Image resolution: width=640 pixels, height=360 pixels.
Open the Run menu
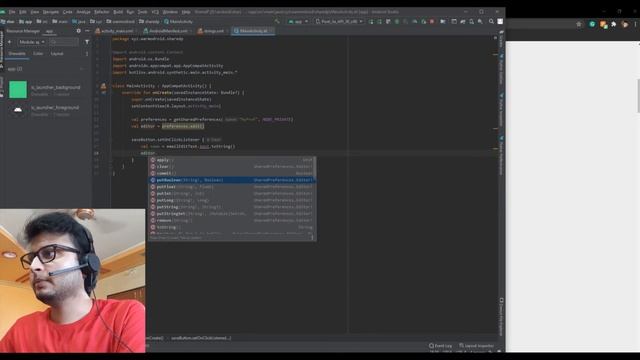pos(130,12)
